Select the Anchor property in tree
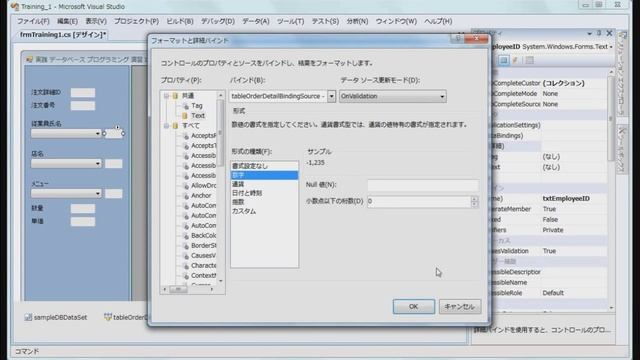Image resolution: width=640 pixels, height=360 pixels. tap(201, 196)
